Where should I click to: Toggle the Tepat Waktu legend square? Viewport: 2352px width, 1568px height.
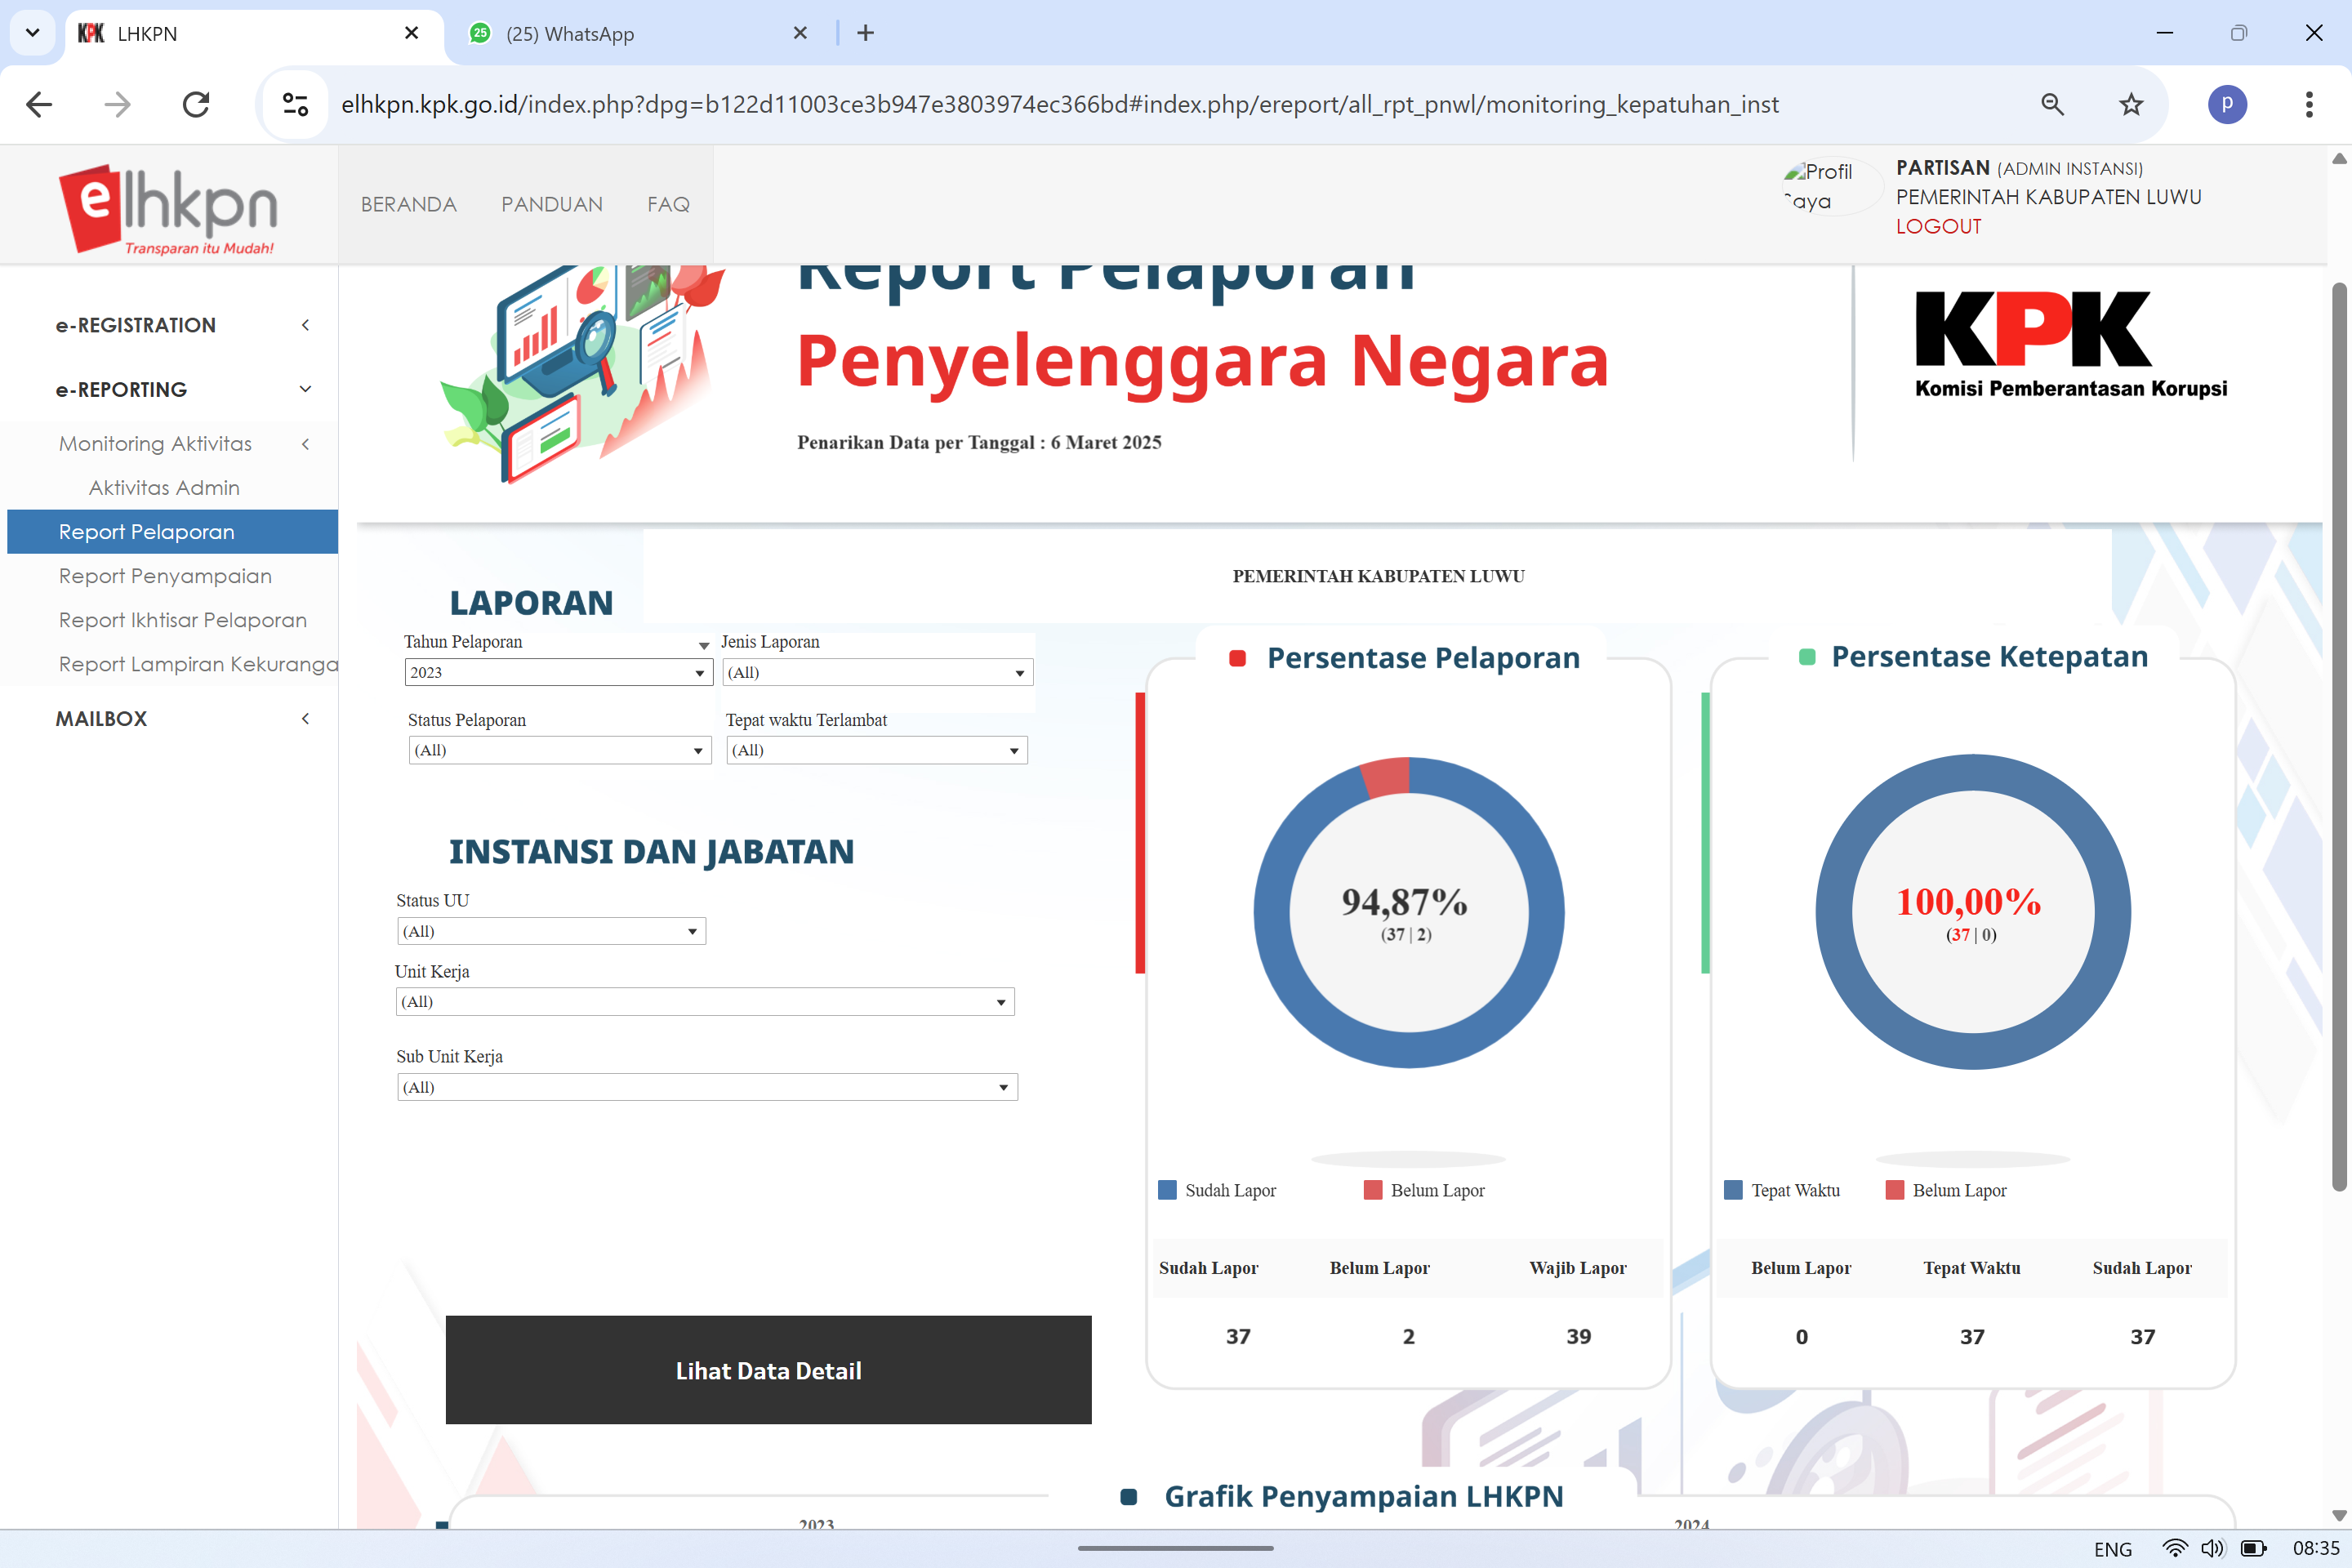[1733, 1190]
